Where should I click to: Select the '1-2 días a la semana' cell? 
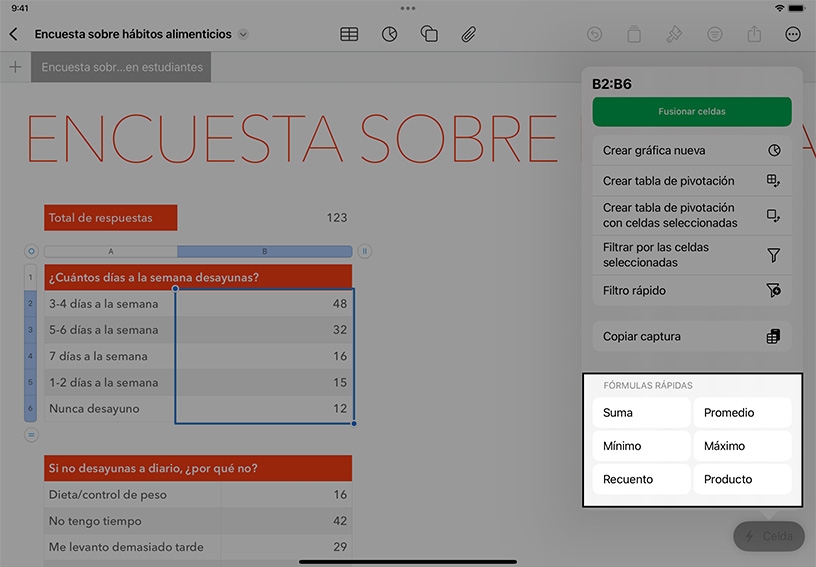click(x=110, y=382)
